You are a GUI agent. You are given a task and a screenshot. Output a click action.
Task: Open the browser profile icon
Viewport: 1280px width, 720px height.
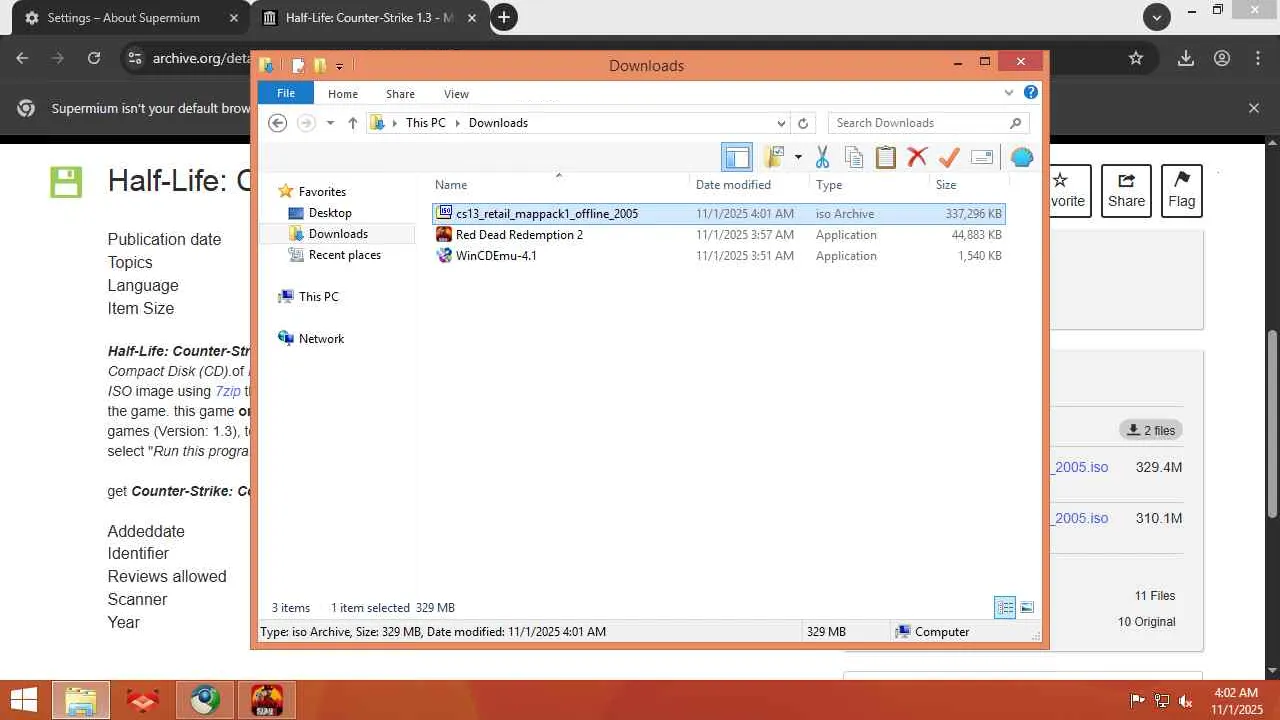pos(1222,58)
